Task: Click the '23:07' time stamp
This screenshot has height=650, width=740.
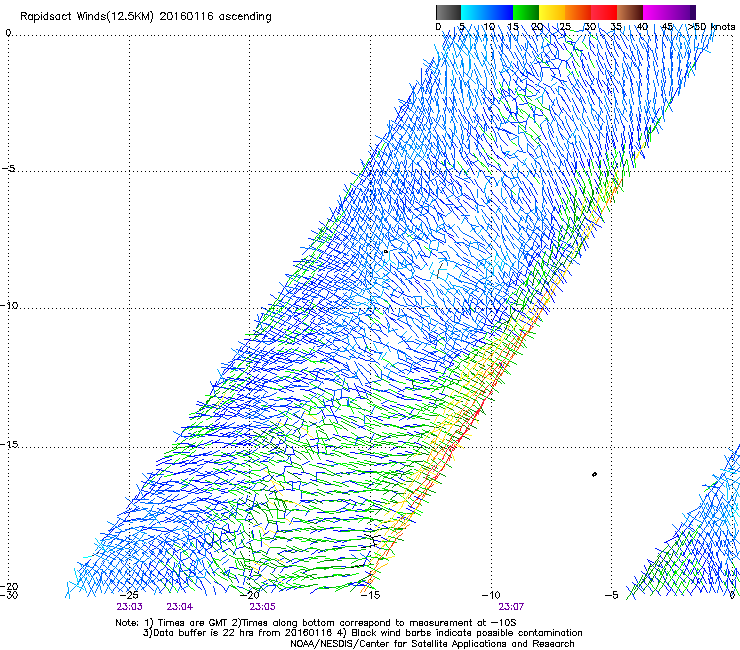Action: point(511,607)
